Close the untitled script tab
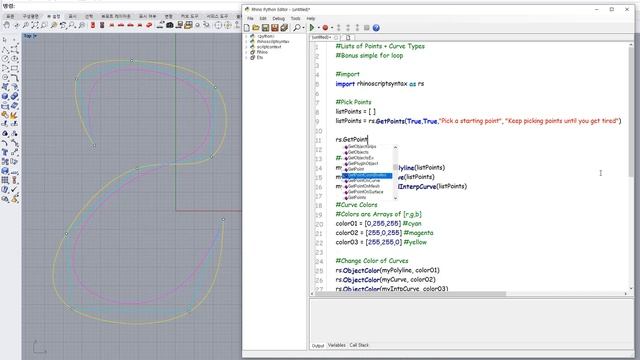The width and height of the screenshot is (640, 360). pos(336,38)
